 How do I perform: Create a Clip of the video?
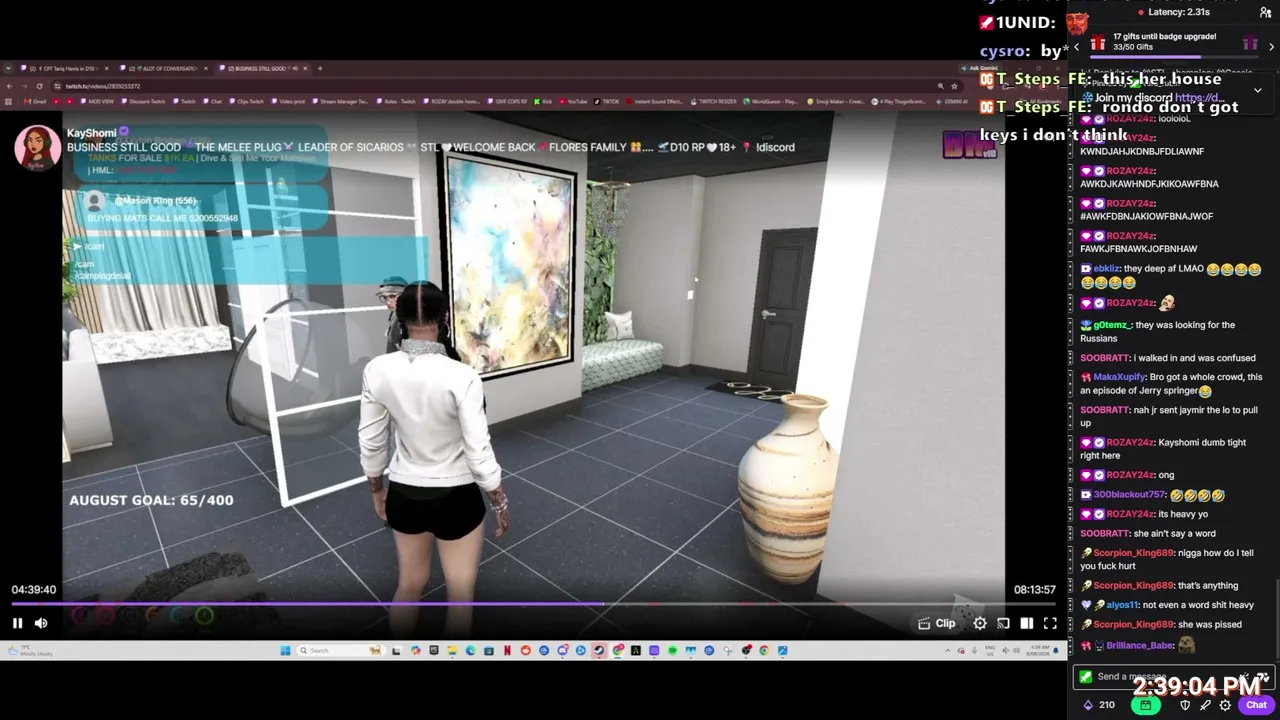tap(937, 623)
